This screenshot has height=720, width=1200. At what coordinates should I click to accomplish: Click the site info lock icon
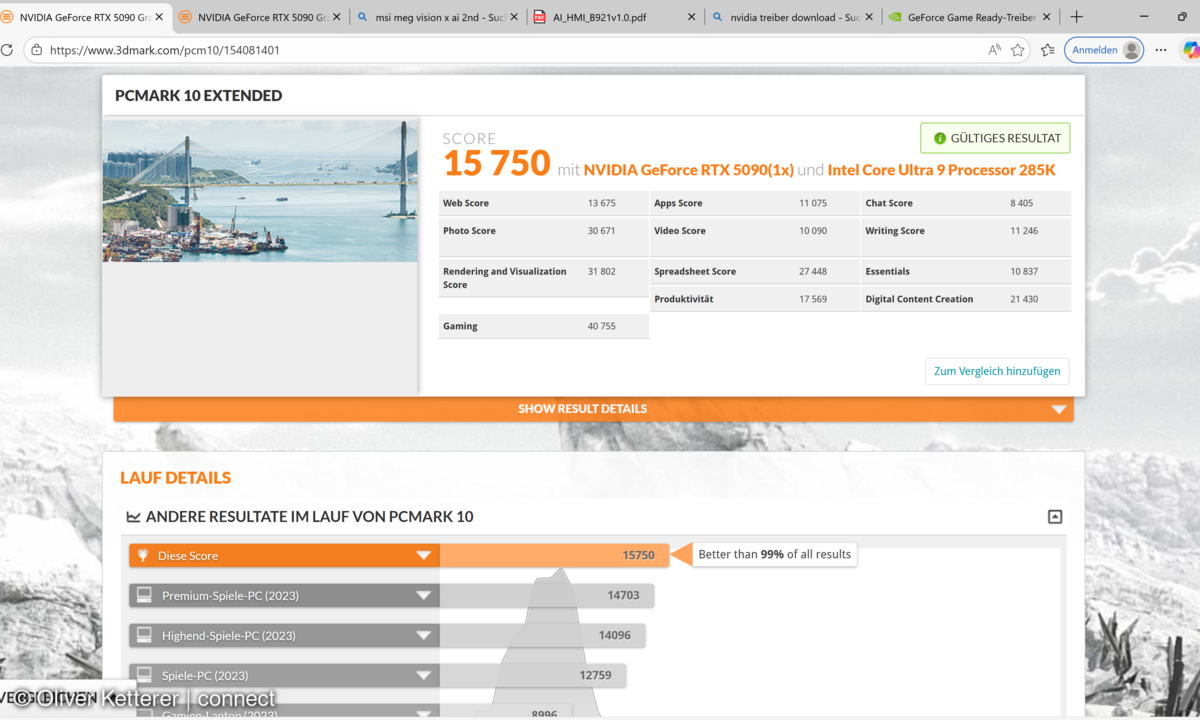tap(36, 50)
